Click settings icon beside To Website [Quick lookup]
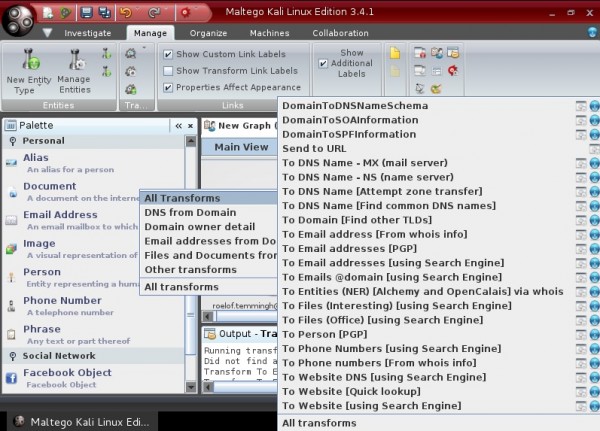The width and height of the screenshot is (600, 431). click(581, 392)
